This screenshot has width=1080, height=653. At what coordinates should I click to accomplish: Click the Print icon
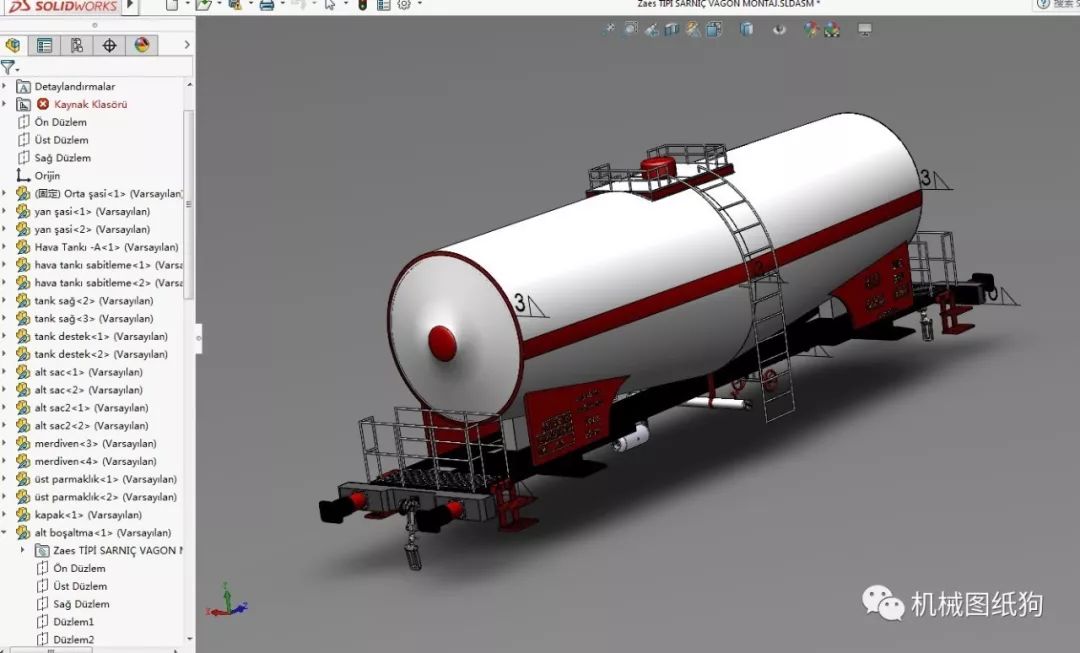[x=267, y=5]
